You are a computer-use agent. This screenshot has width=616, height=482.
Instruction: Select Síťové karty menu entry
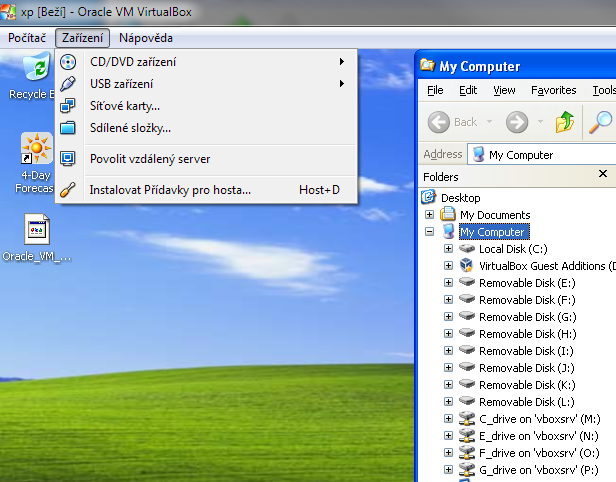[x=206, y=106]
